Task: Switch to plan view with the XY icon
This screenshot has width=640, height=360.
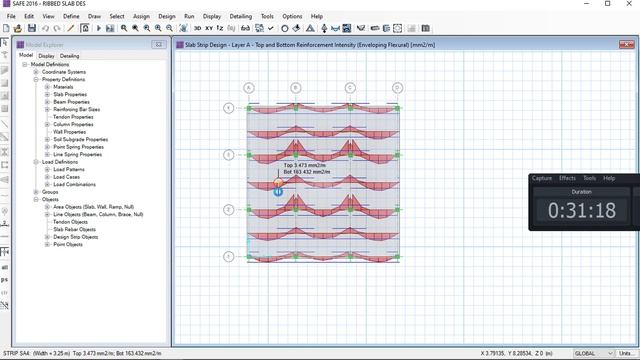Action: 209,28
